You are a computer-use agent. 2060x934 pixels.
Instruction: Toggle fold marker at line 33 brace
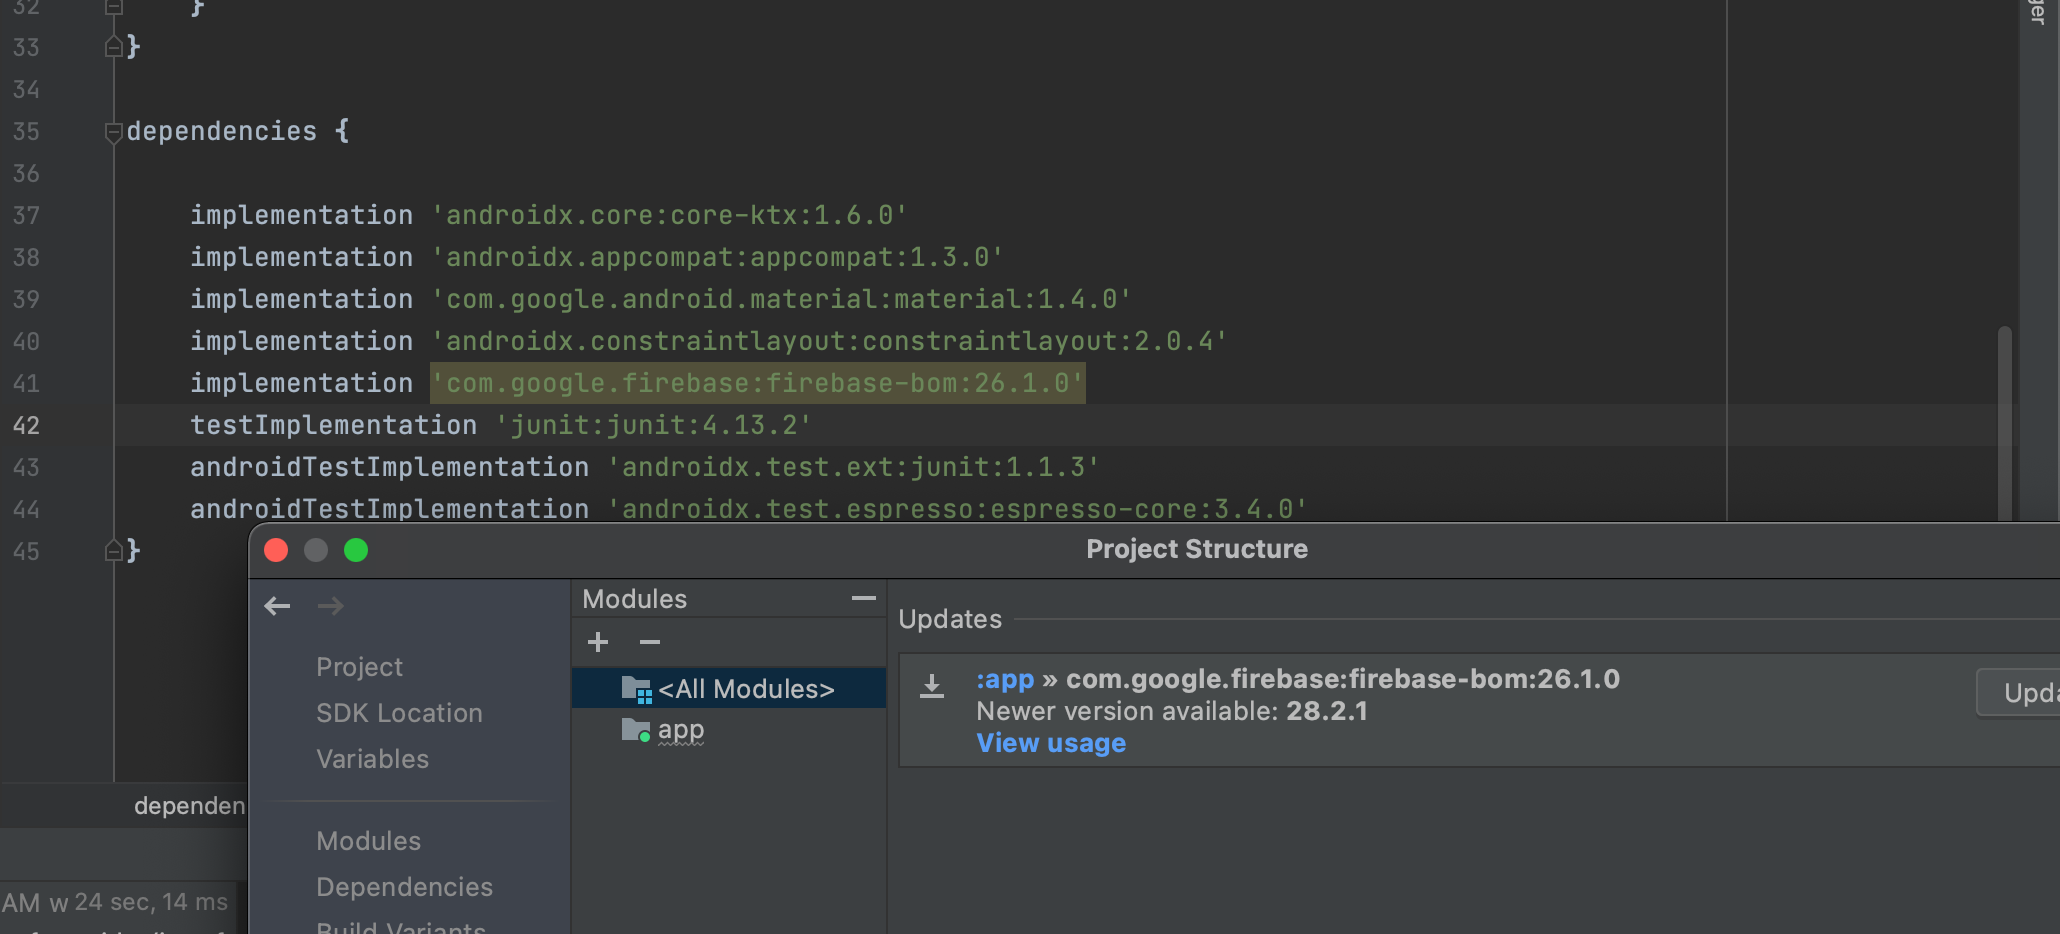point(114,47)
